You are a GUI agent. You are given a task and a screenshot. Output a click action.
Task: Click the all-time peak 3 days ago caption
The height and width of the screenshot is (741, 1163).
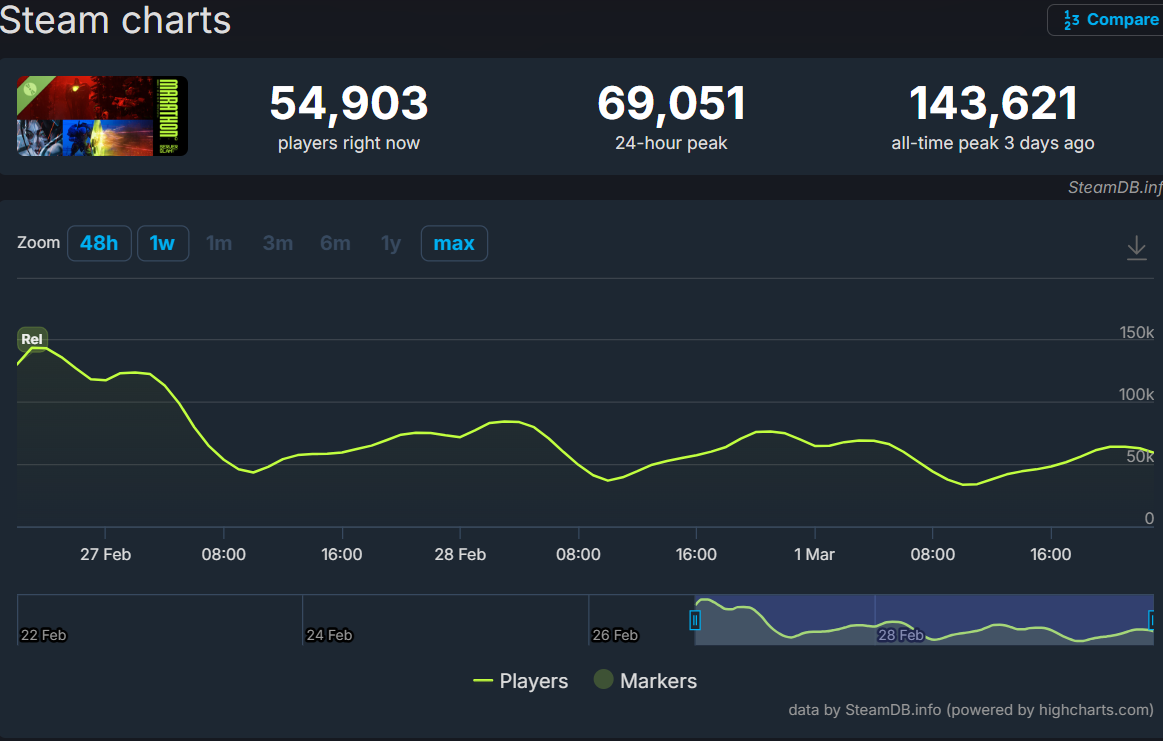click(x=993, y=143)
